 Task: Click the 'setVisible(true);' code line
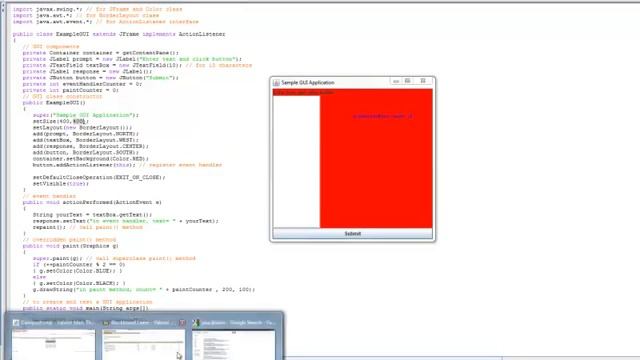[61, 183]
